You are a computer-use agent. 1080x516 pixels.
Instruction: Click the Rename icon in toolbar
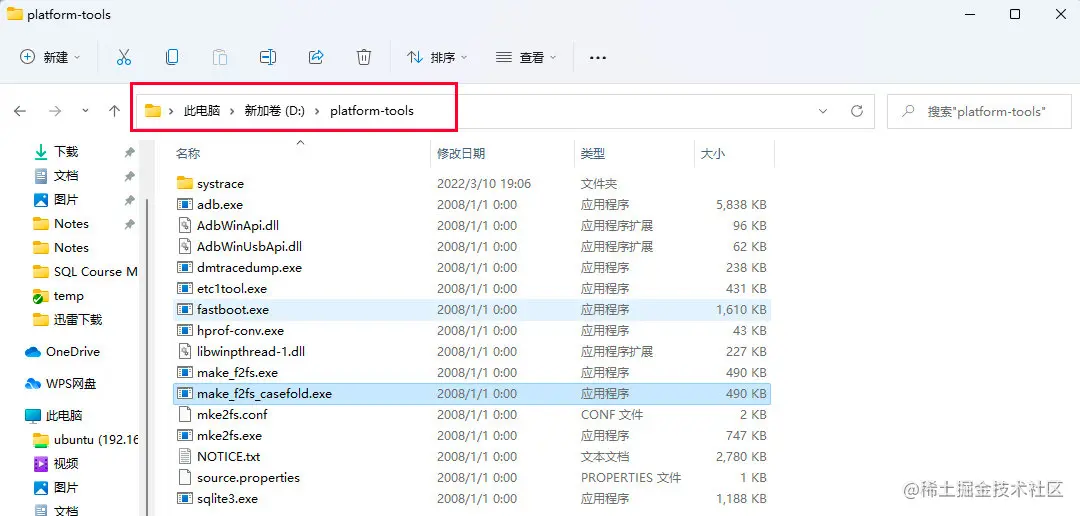click(x=268, y=57)
